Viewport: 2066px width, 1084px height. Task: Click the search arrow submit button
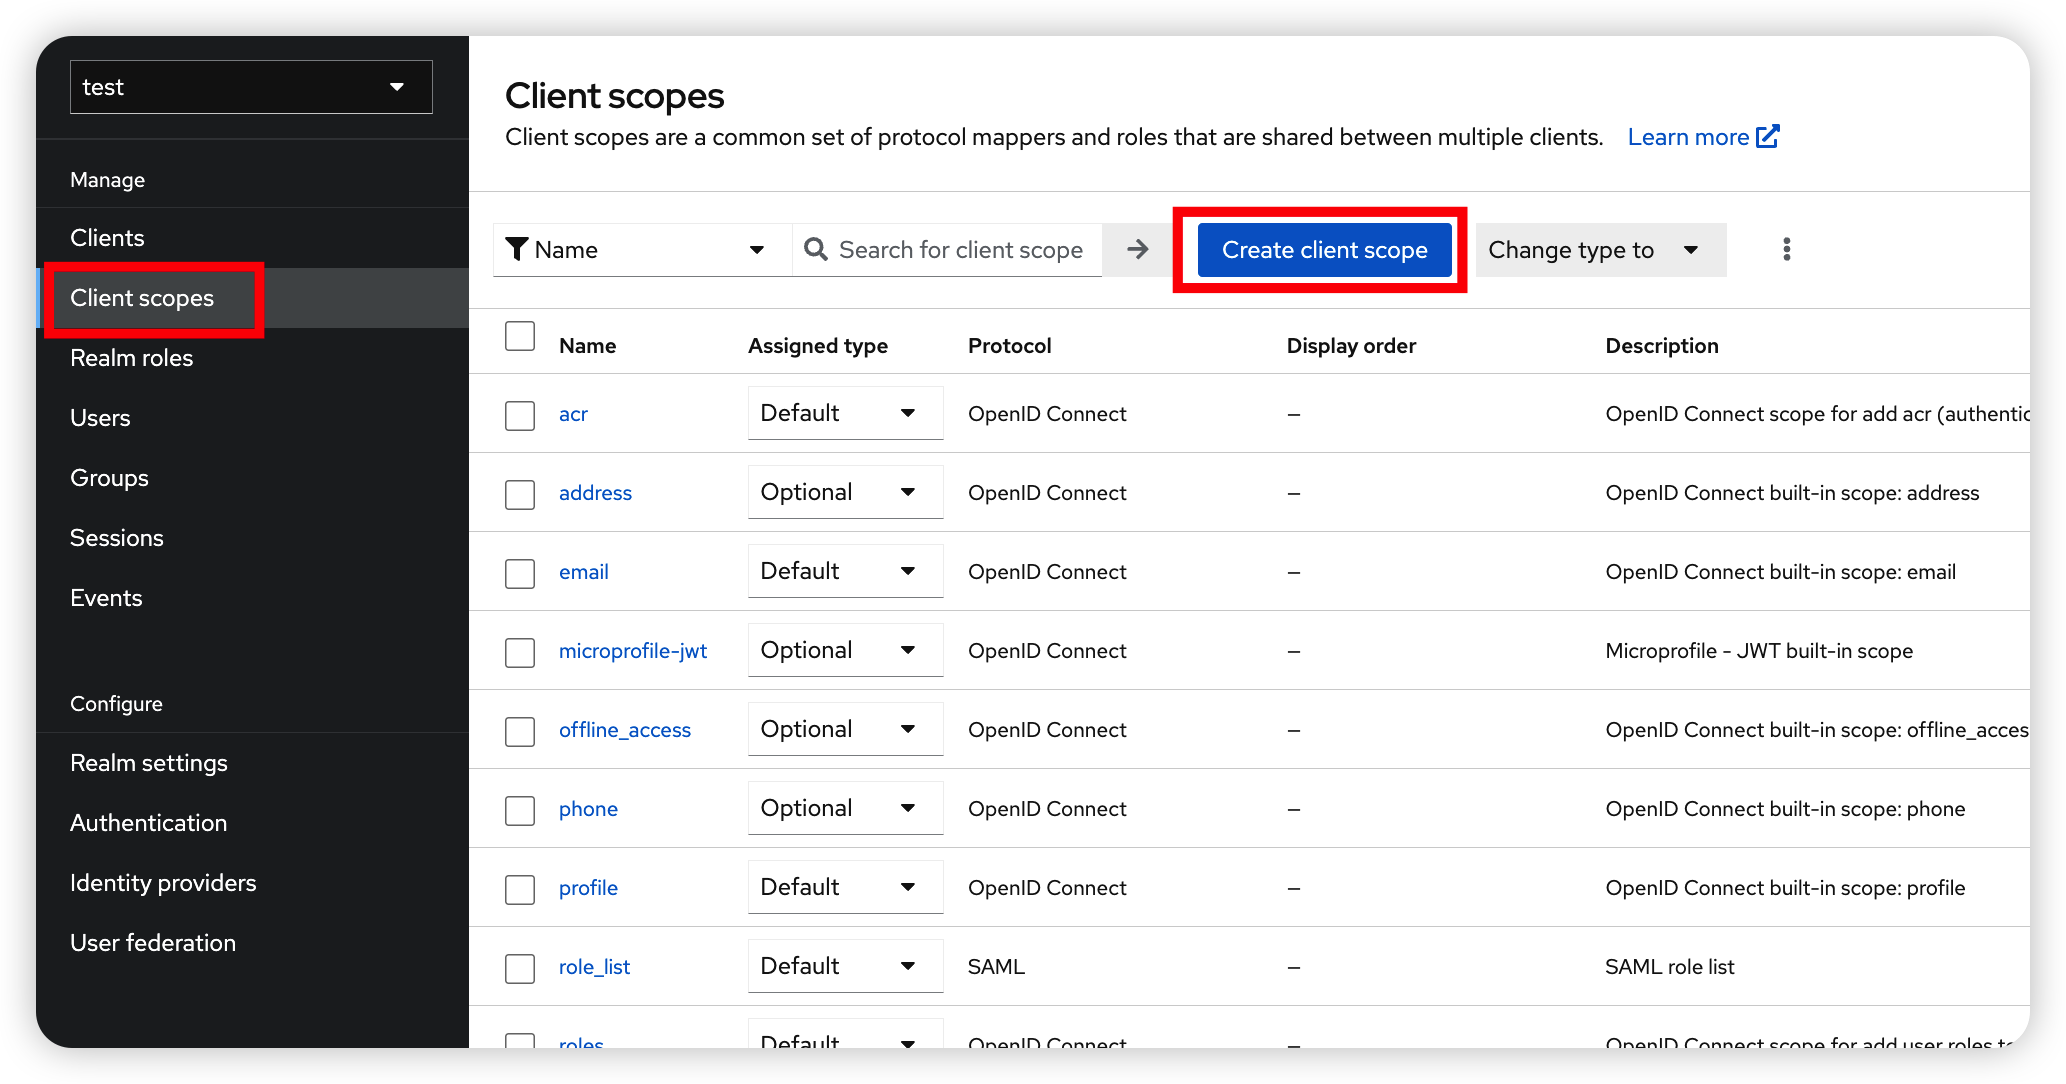[1137, 249]
